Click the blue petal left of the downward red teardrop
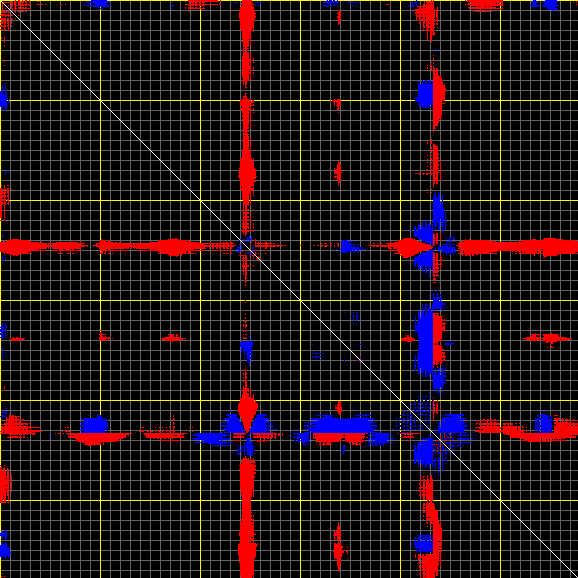This screenshot has width=578, height=578. click(x=233, y=424)
